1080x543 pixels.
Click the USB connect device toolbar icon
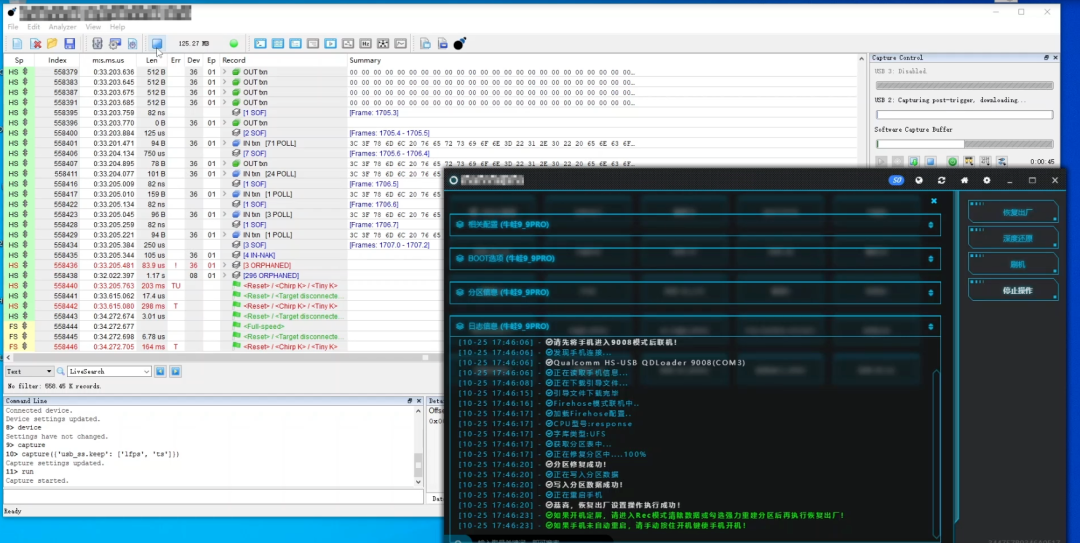pyautogui.click(x=97, y=43)
